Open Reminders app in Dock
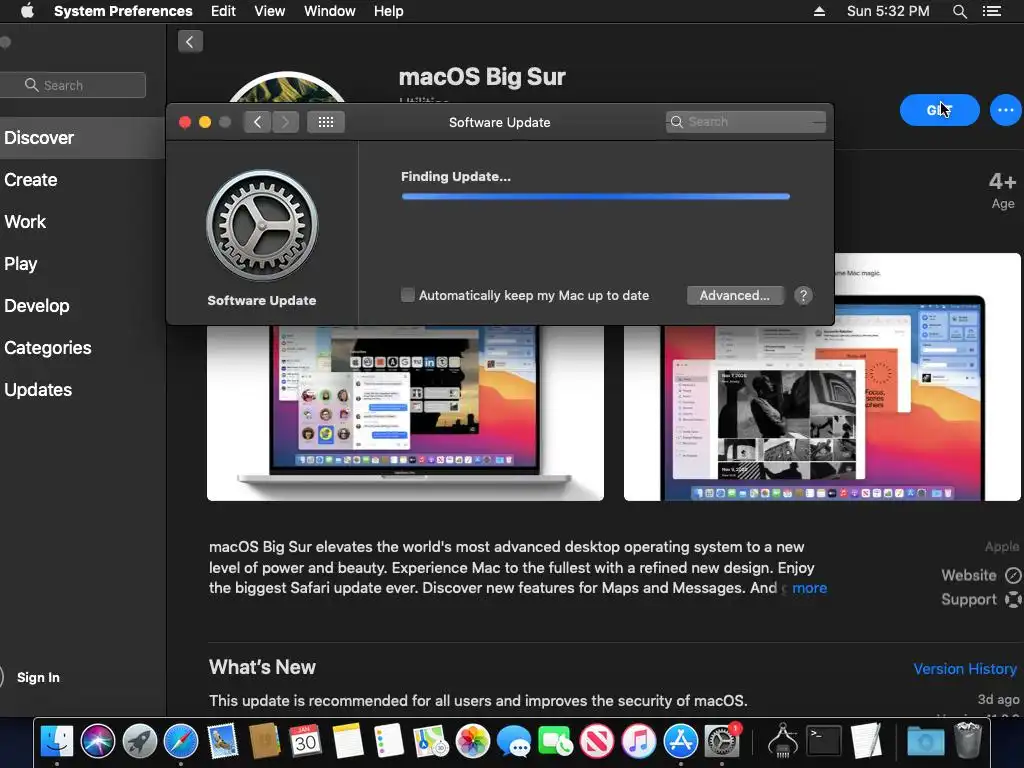 click(389, 741)
